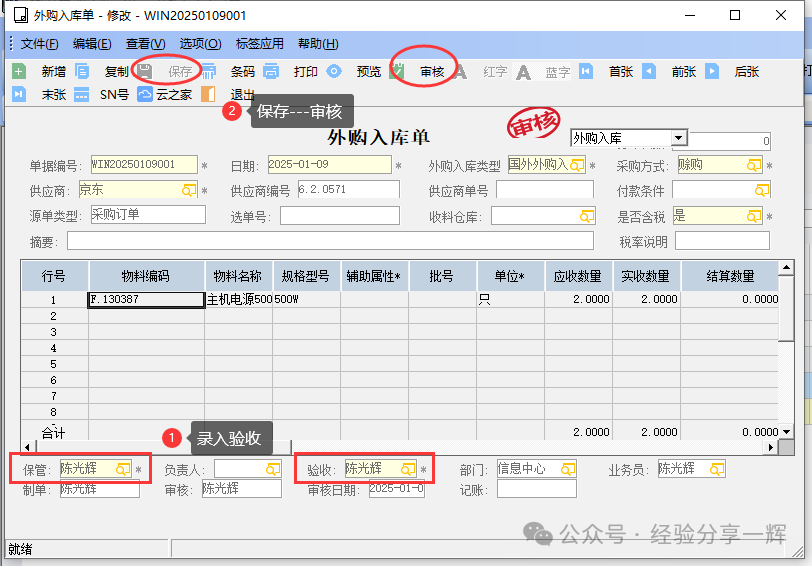Click the 审核 (Audit) toolbar icon
Image resolution: width=812 pixels, height=566 pixels.
[397, 72]
